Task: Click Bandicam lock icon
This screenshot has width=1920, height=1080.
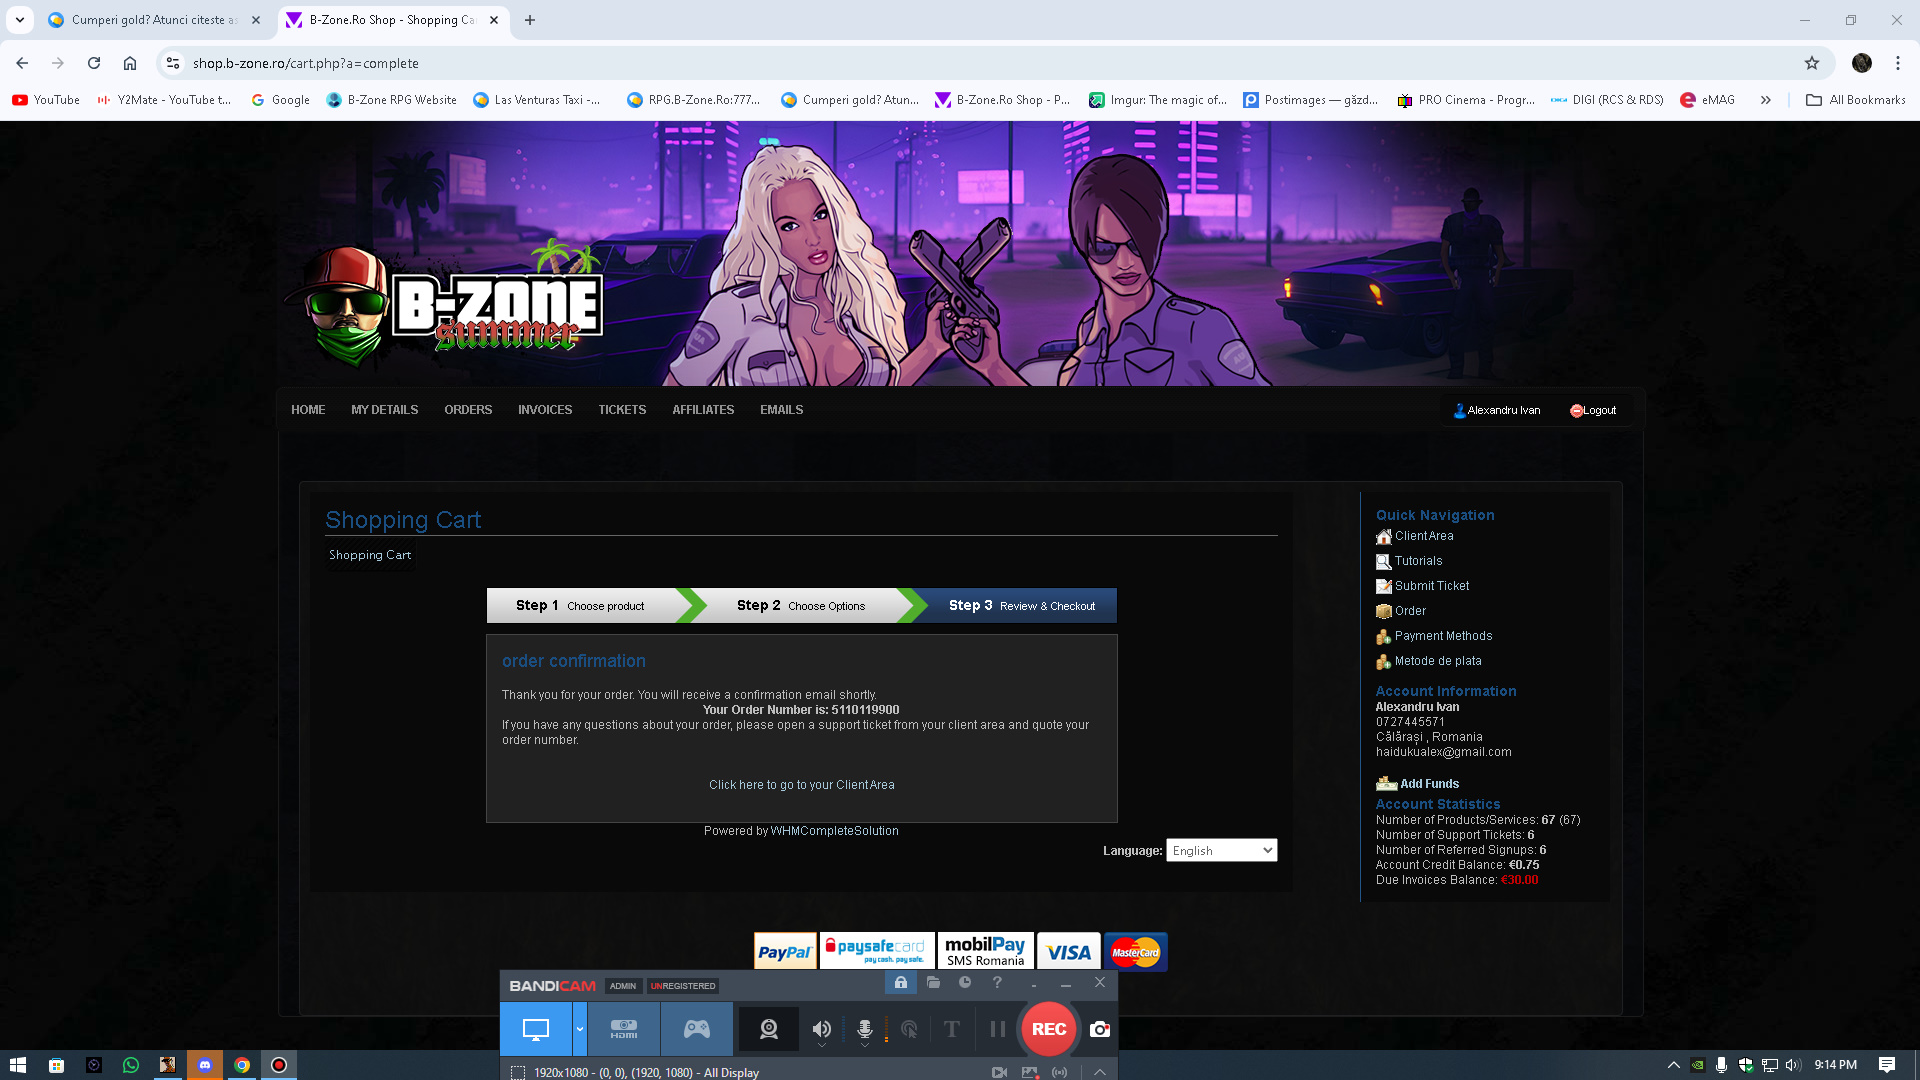Action: [901, 983]
